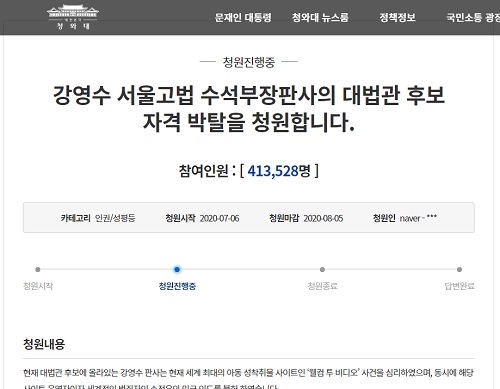Viewport: 500px width, 389px height.
Task: Click the 청원내용 section heading
Action: (44, 344)
